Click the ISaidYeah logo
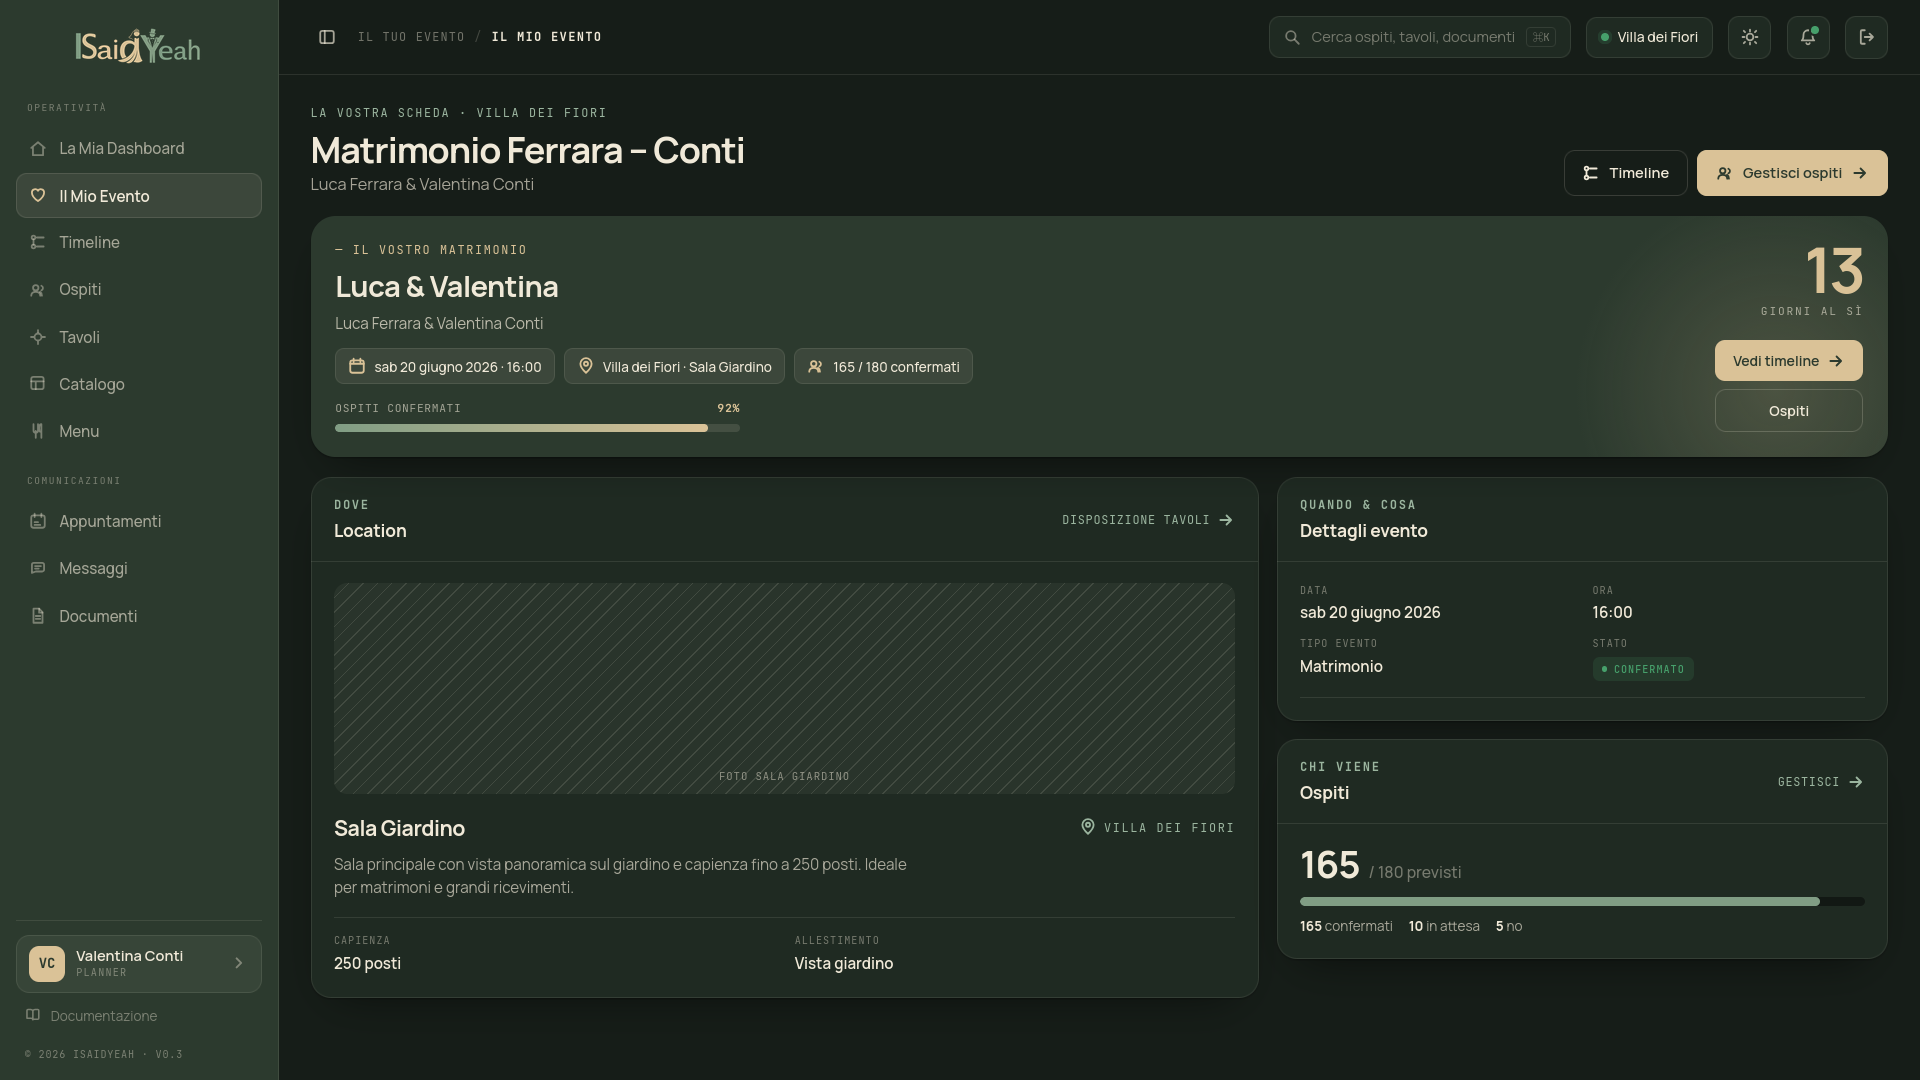The image size is (1920, 1080). 138,46
